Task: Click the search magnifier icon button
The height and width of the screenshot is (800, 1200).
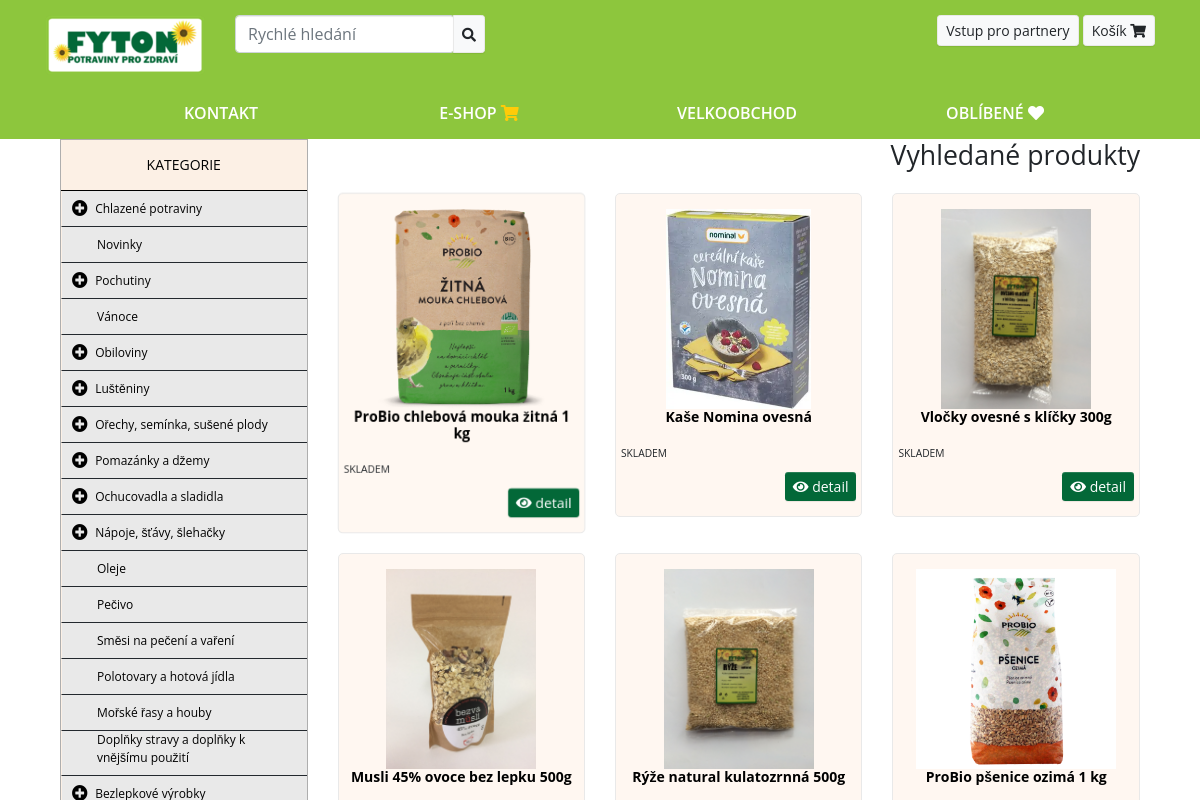Action: coord(469,34)
